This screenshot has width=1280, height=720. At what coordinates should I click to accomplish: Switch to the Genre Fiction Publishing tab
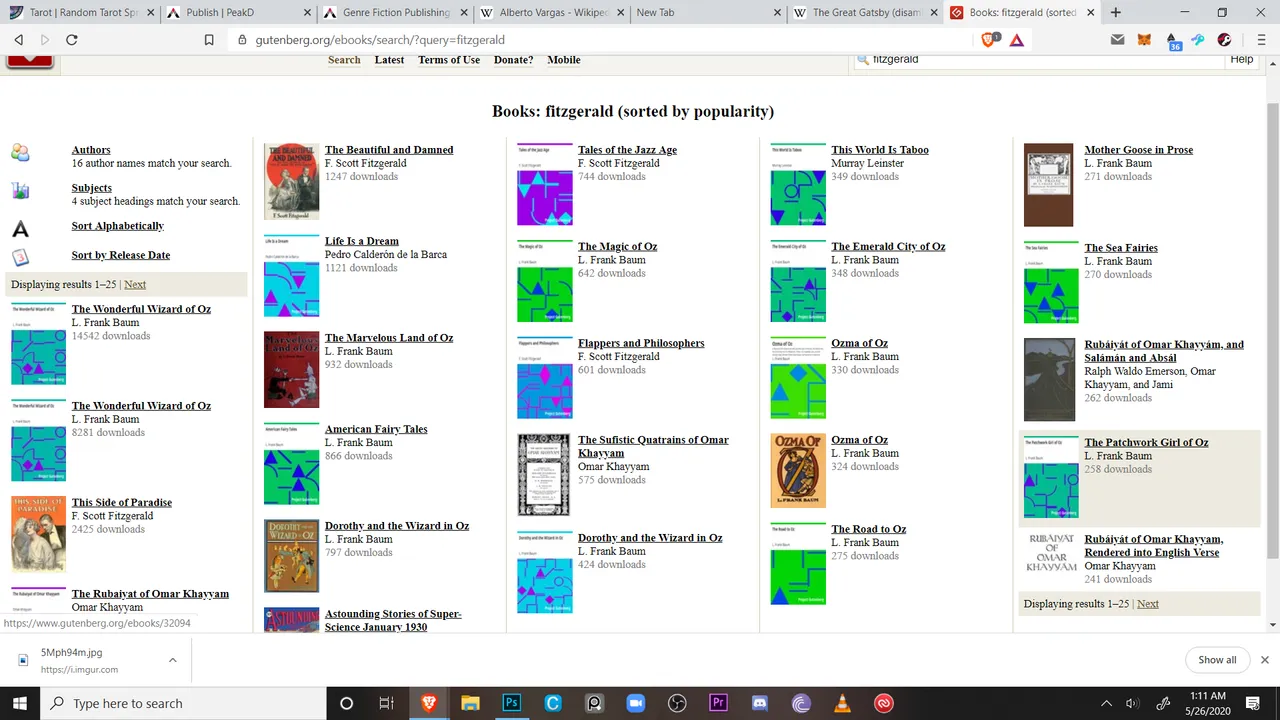393,13
